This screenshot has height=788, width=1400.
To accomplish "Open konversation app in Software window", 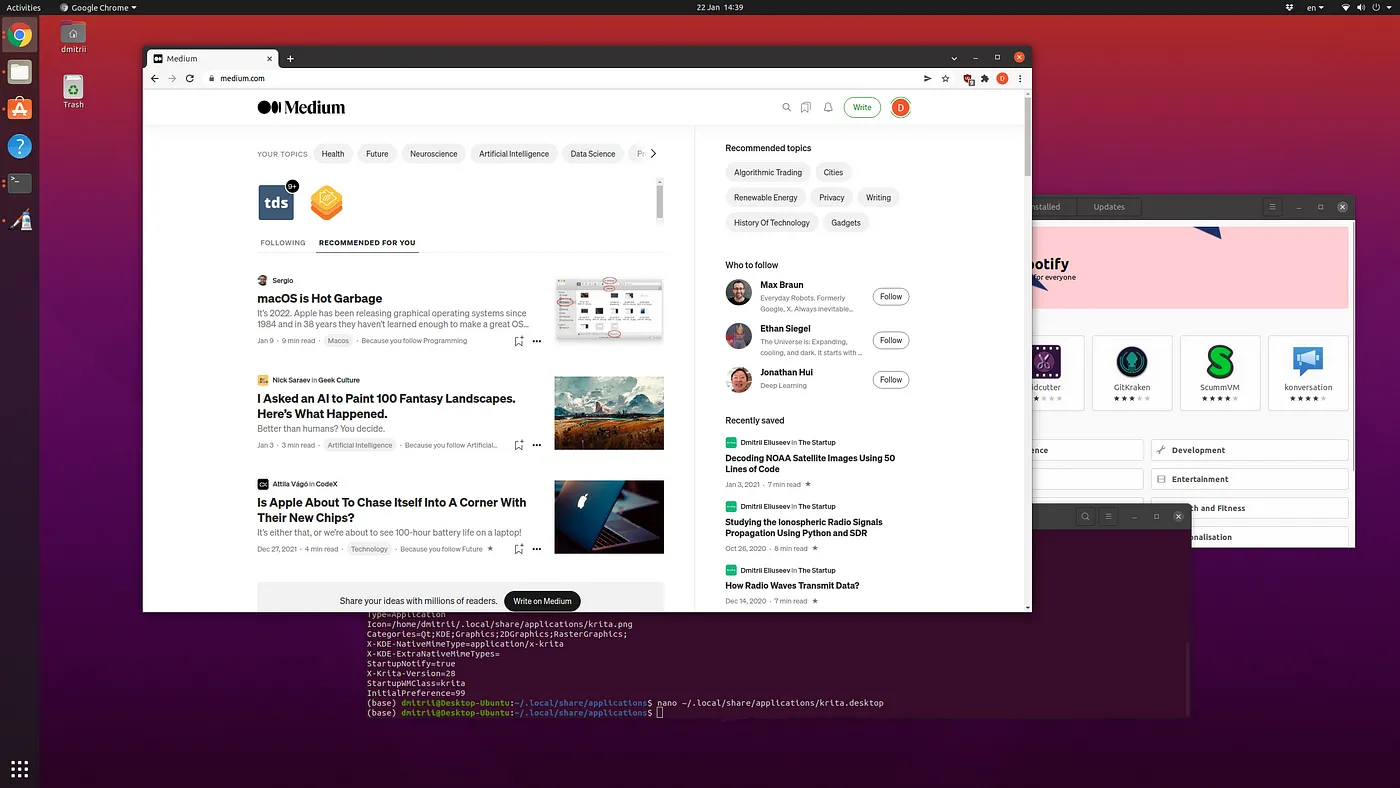I will point(1308,372).
